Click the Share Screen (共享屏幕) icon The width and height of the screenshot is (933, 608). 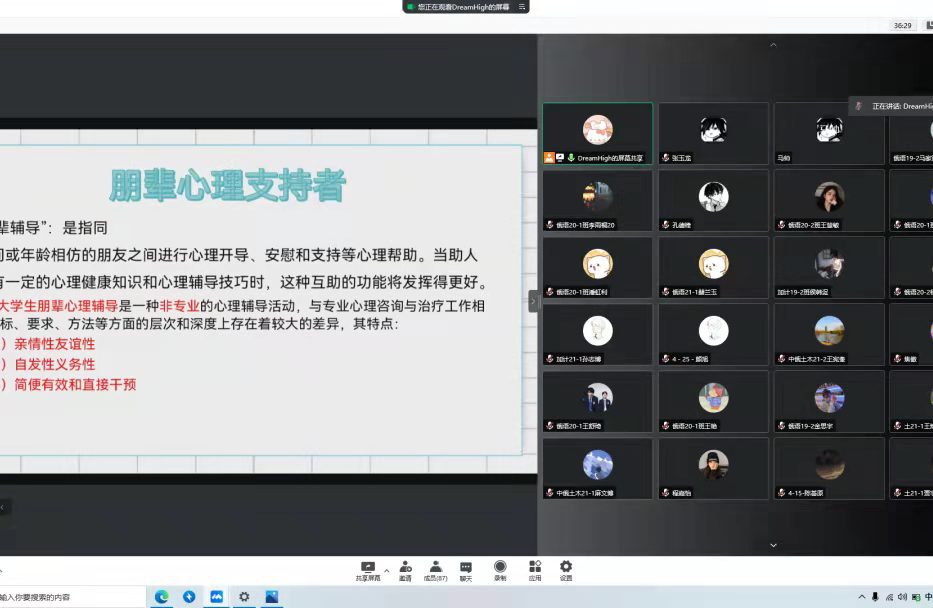[368, 568]
